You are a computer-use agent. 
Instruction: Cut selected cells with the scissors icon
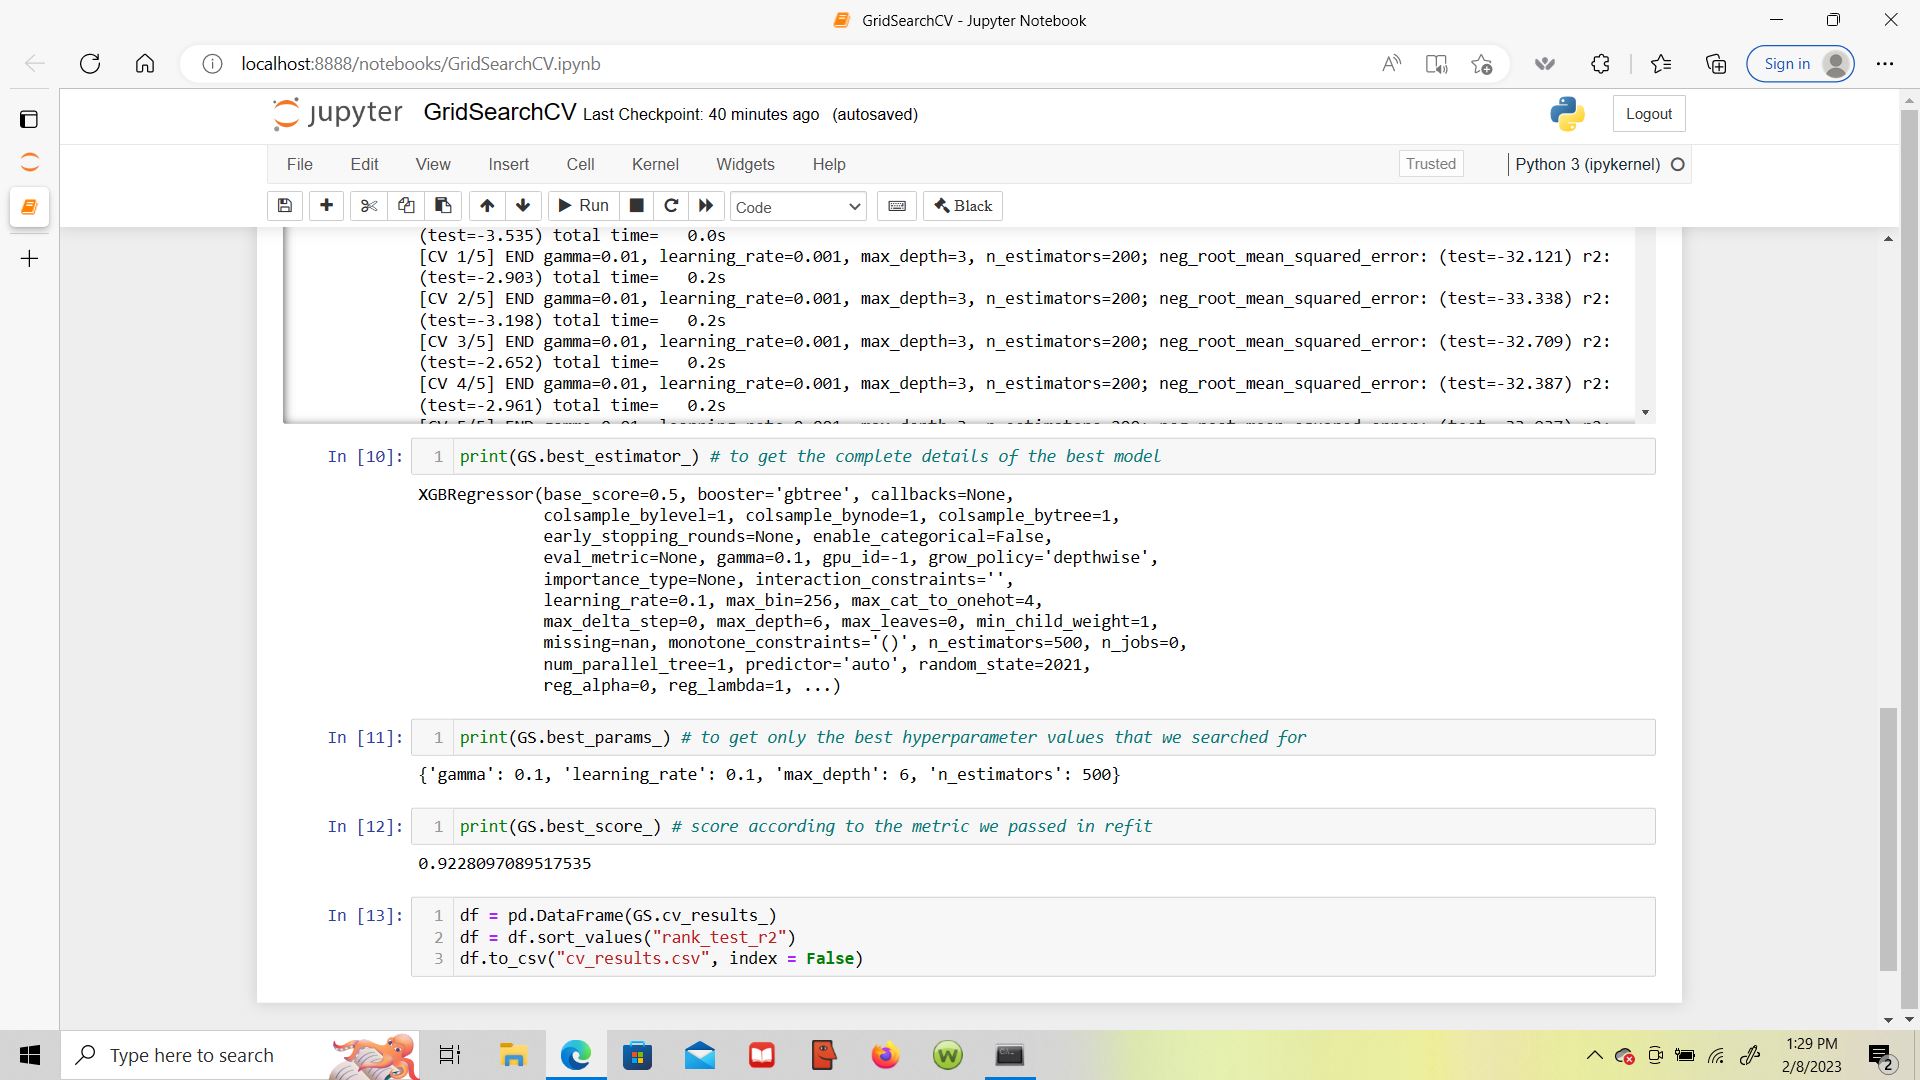pos(369,206)
